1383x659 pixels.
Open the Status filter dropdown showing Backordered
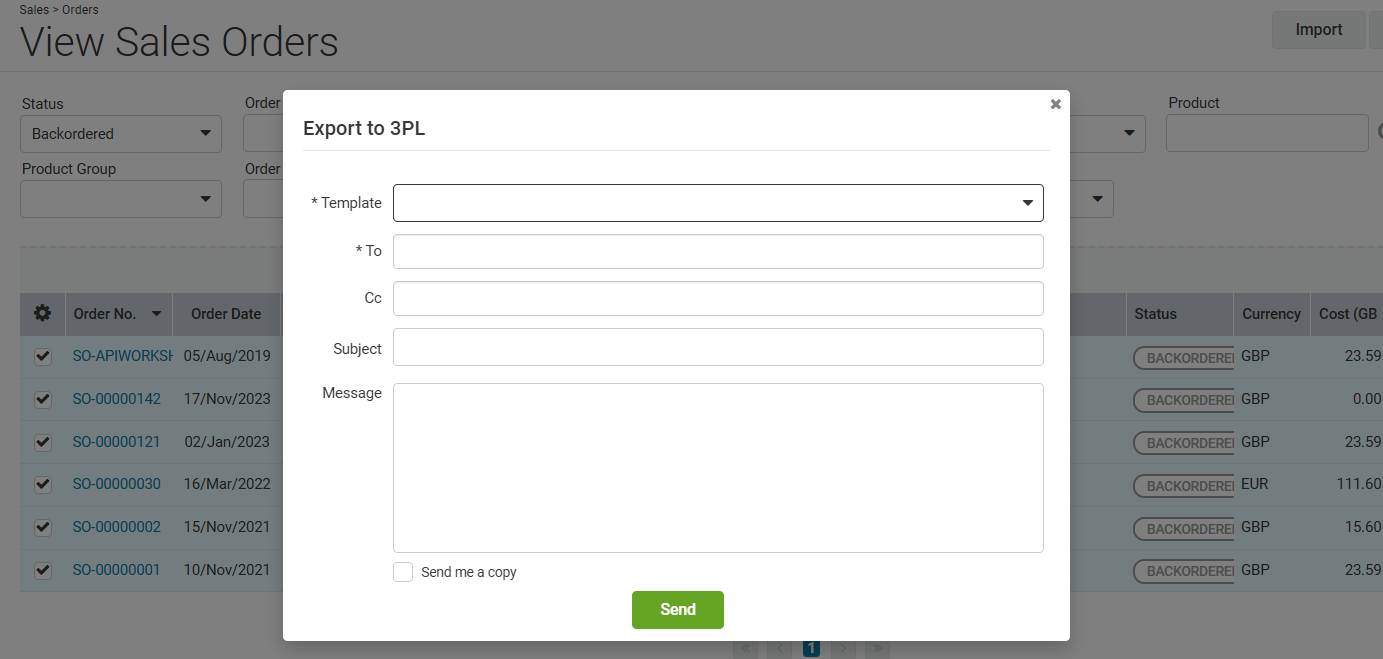pyautogui.click(x=121, y=133)
